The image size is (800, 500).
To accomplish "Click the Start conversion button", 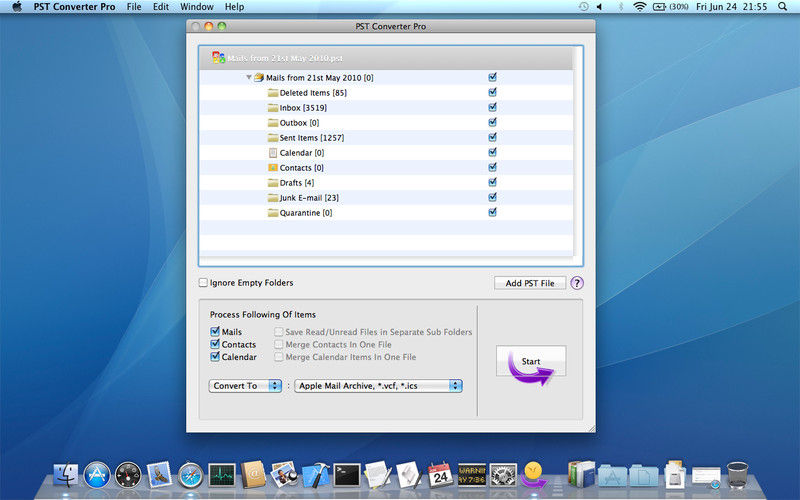I will point(531,362).
